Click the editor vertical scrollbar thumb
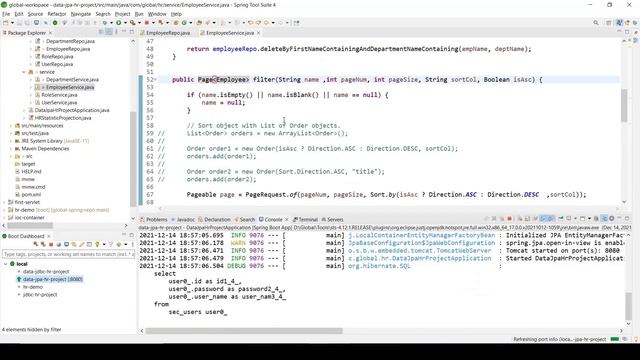640x360 pixels. (x=624, y=105)
